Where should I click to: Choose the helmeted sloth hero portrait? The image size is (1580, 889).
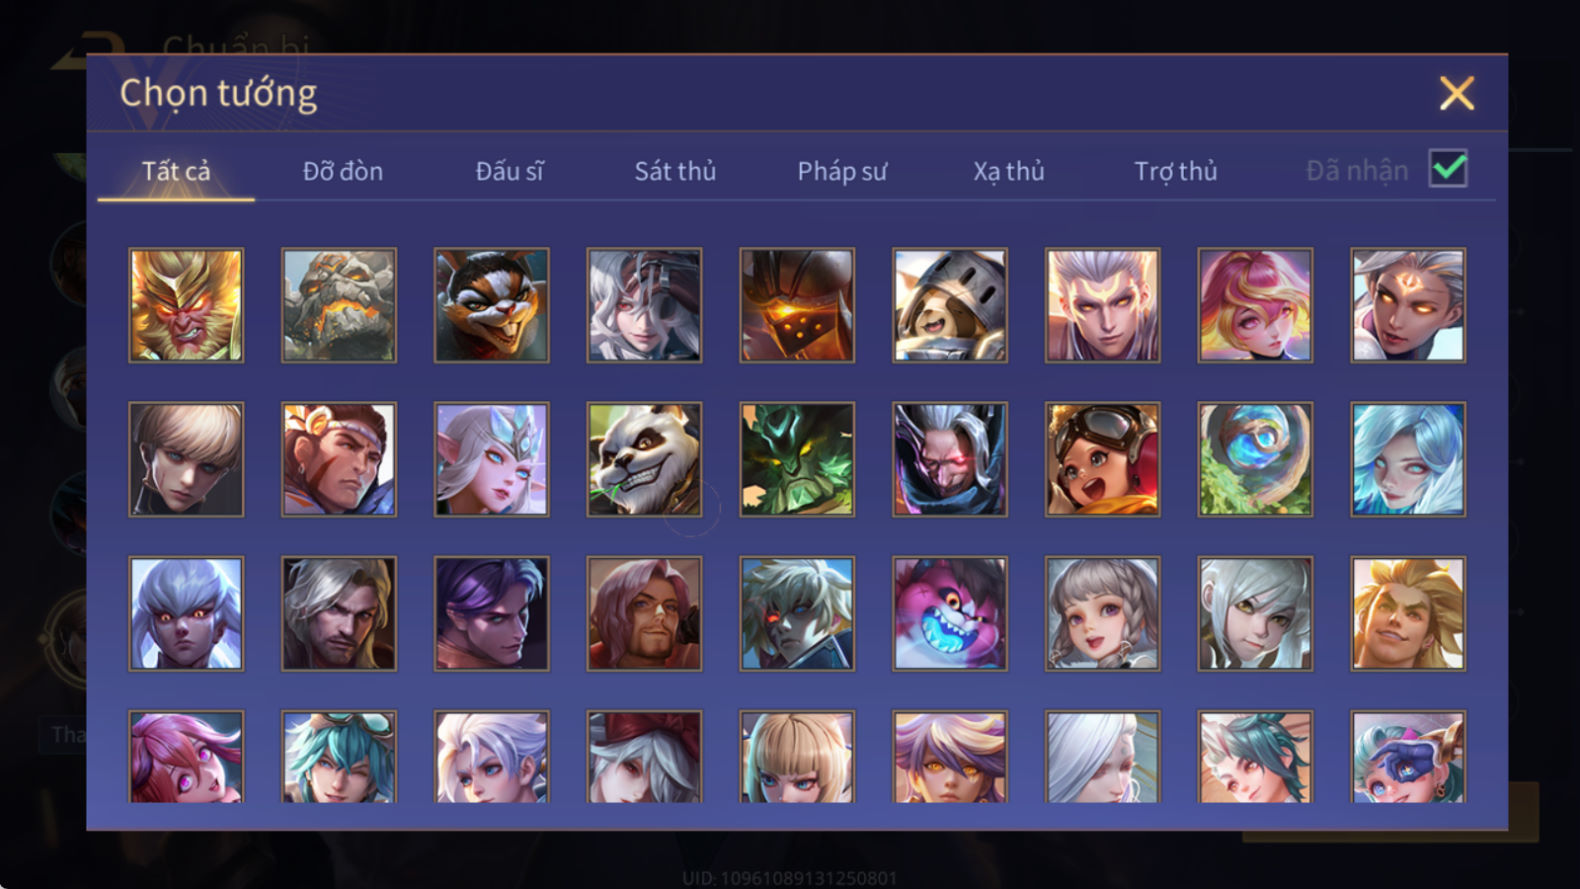click(x=950, y=305)
